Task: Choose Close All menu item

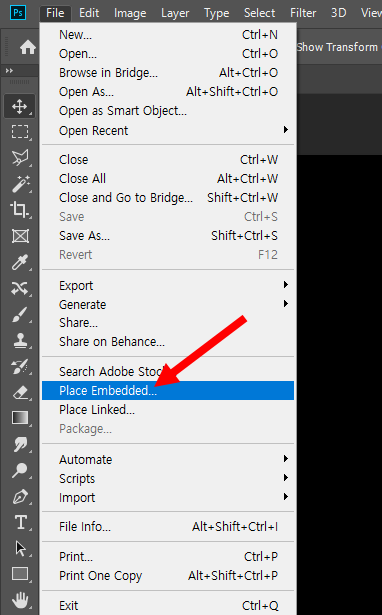Action: pos(168,178)
